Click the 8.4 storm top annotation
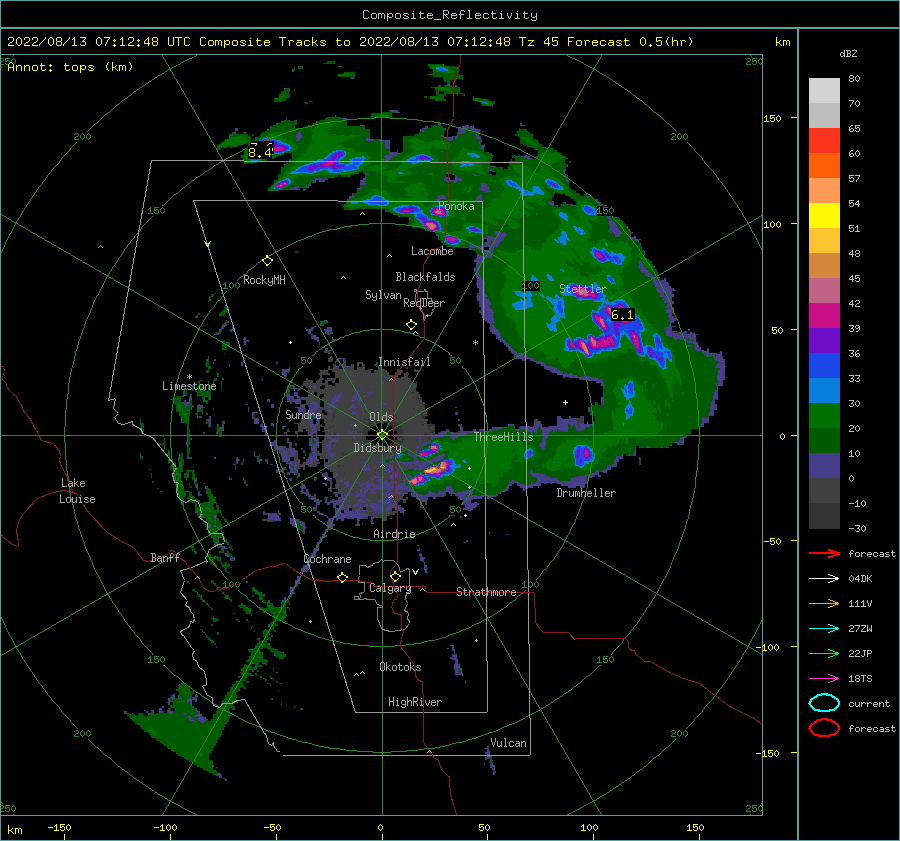900x841 pixels. [260, 152]
